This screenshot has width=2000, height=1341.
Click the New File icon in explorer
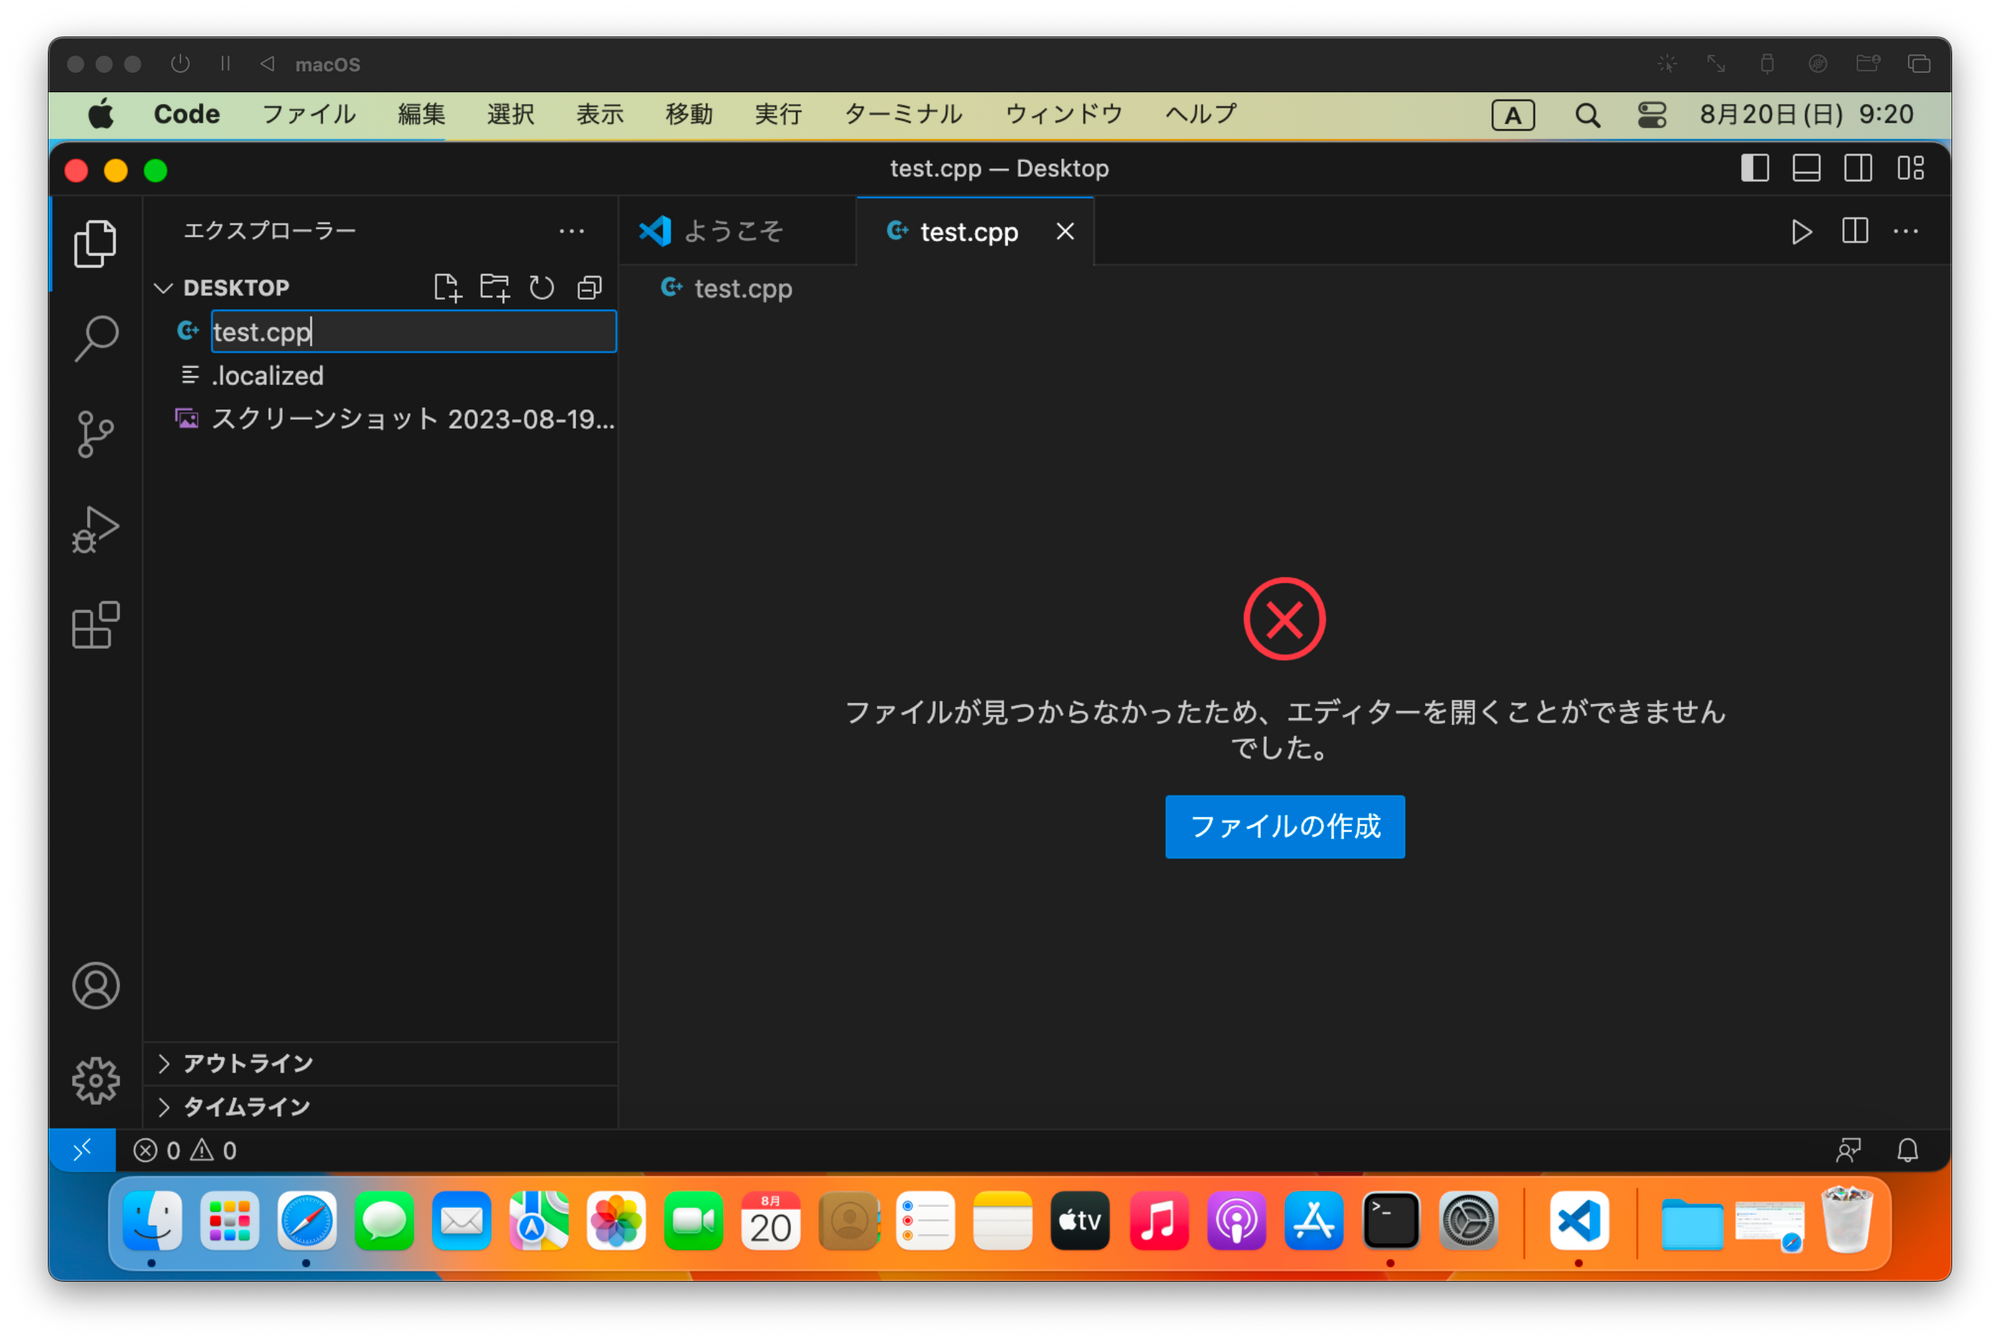[447, 288]
